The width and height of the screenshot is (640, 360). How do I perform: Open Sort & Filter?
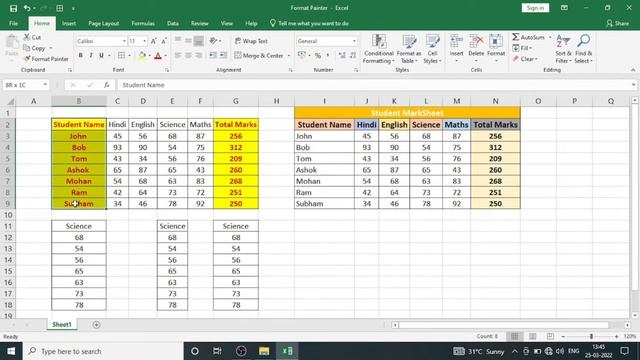pos(563,49)
